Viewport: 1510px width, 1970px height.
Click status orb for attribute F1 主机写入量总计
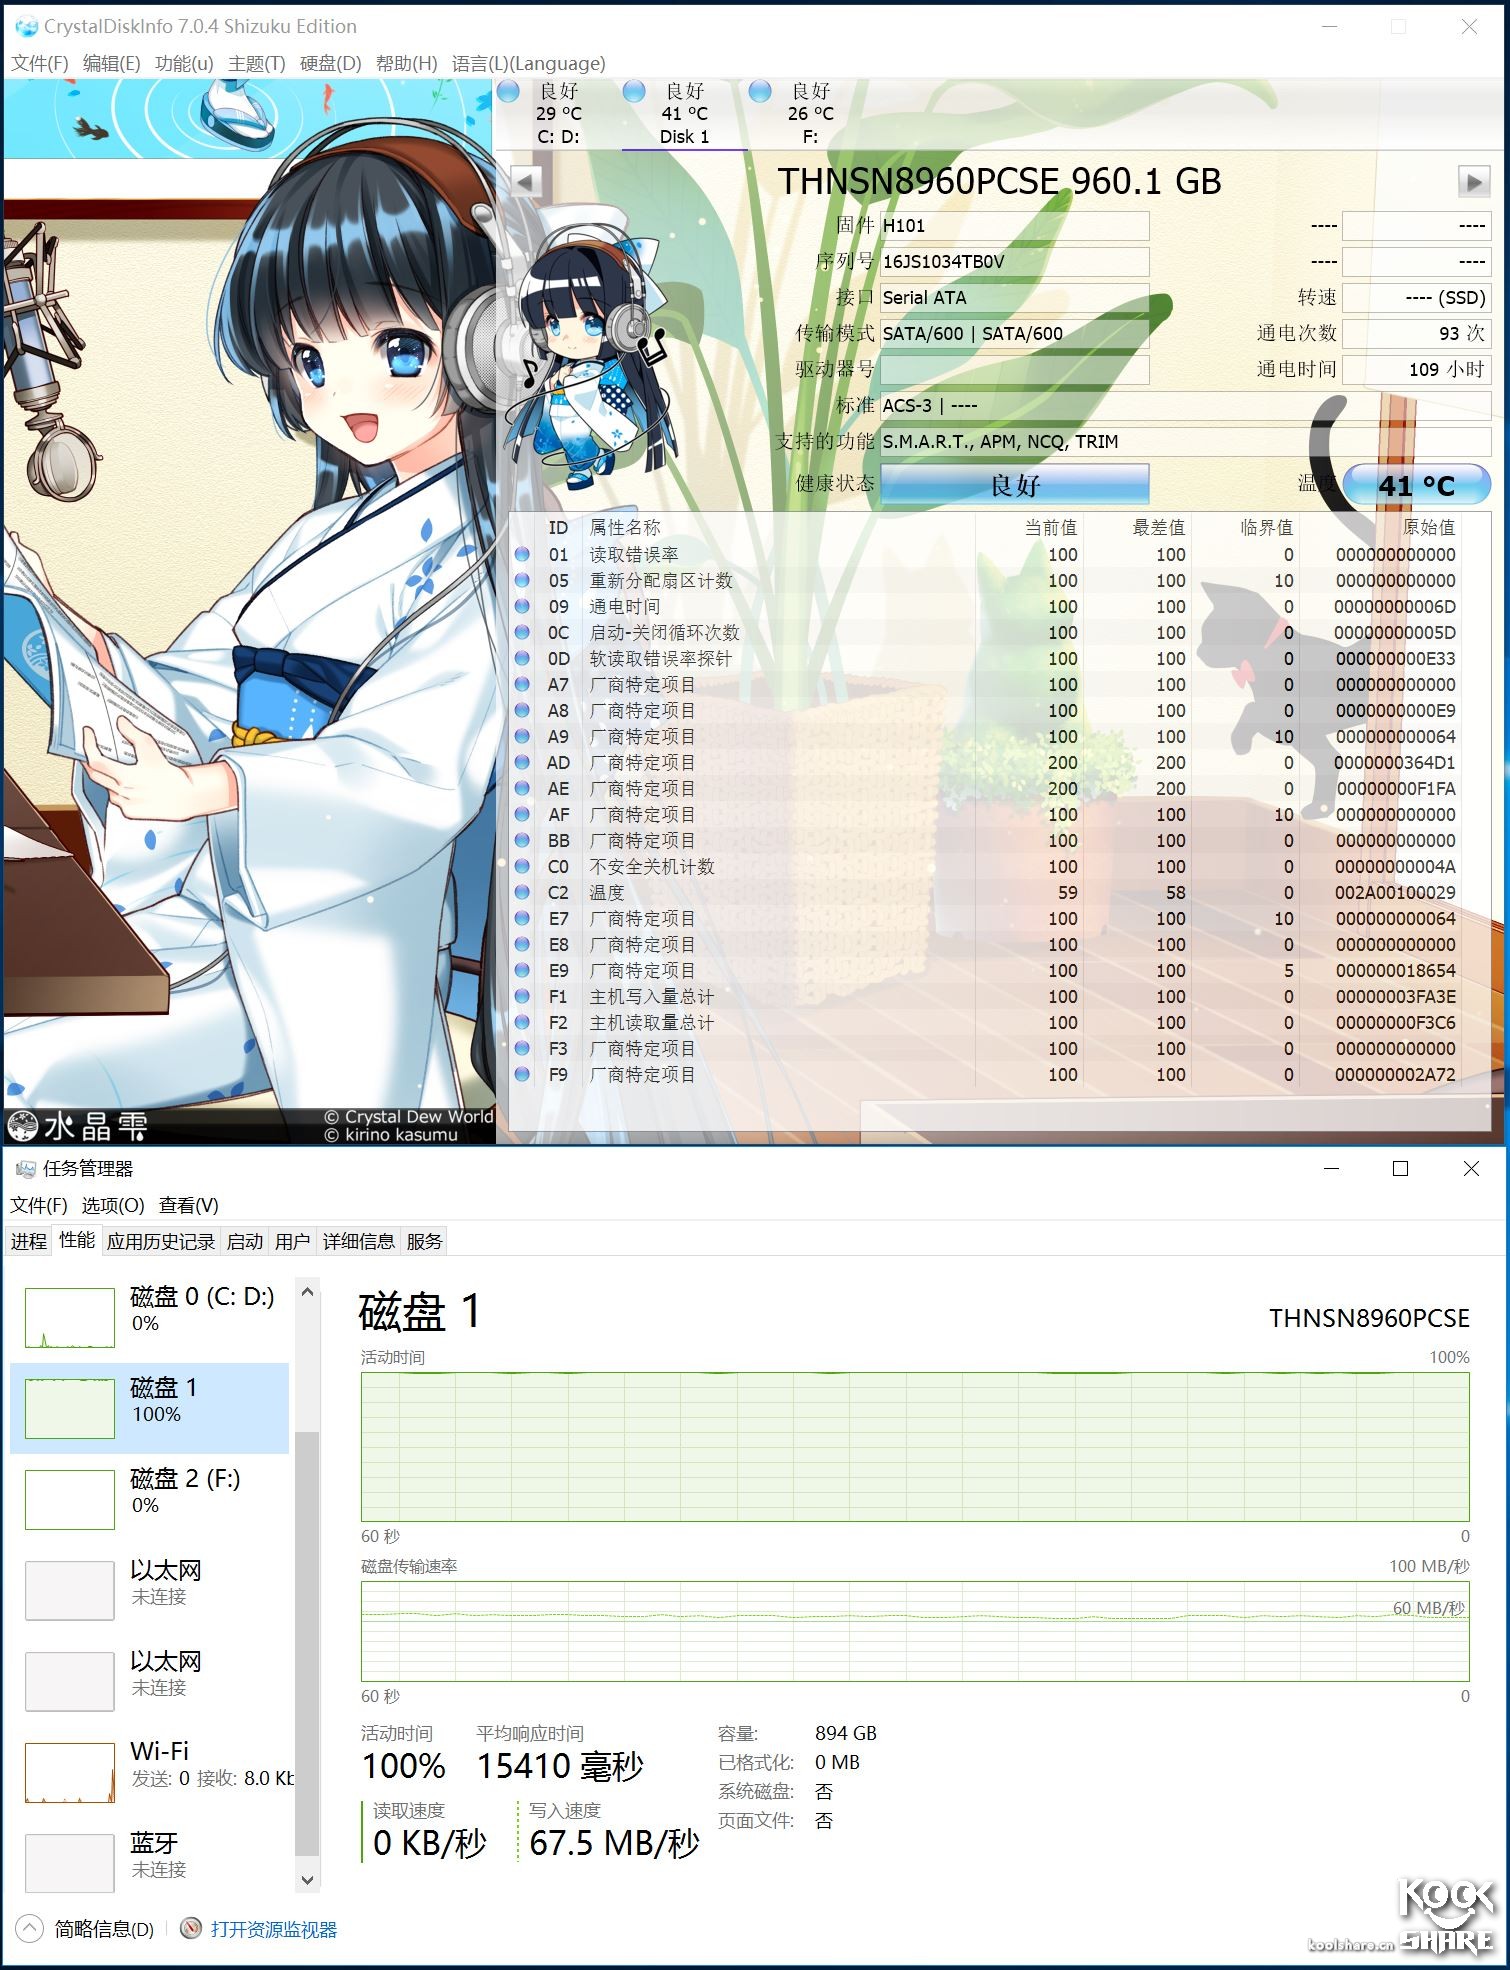coord(522,996)
